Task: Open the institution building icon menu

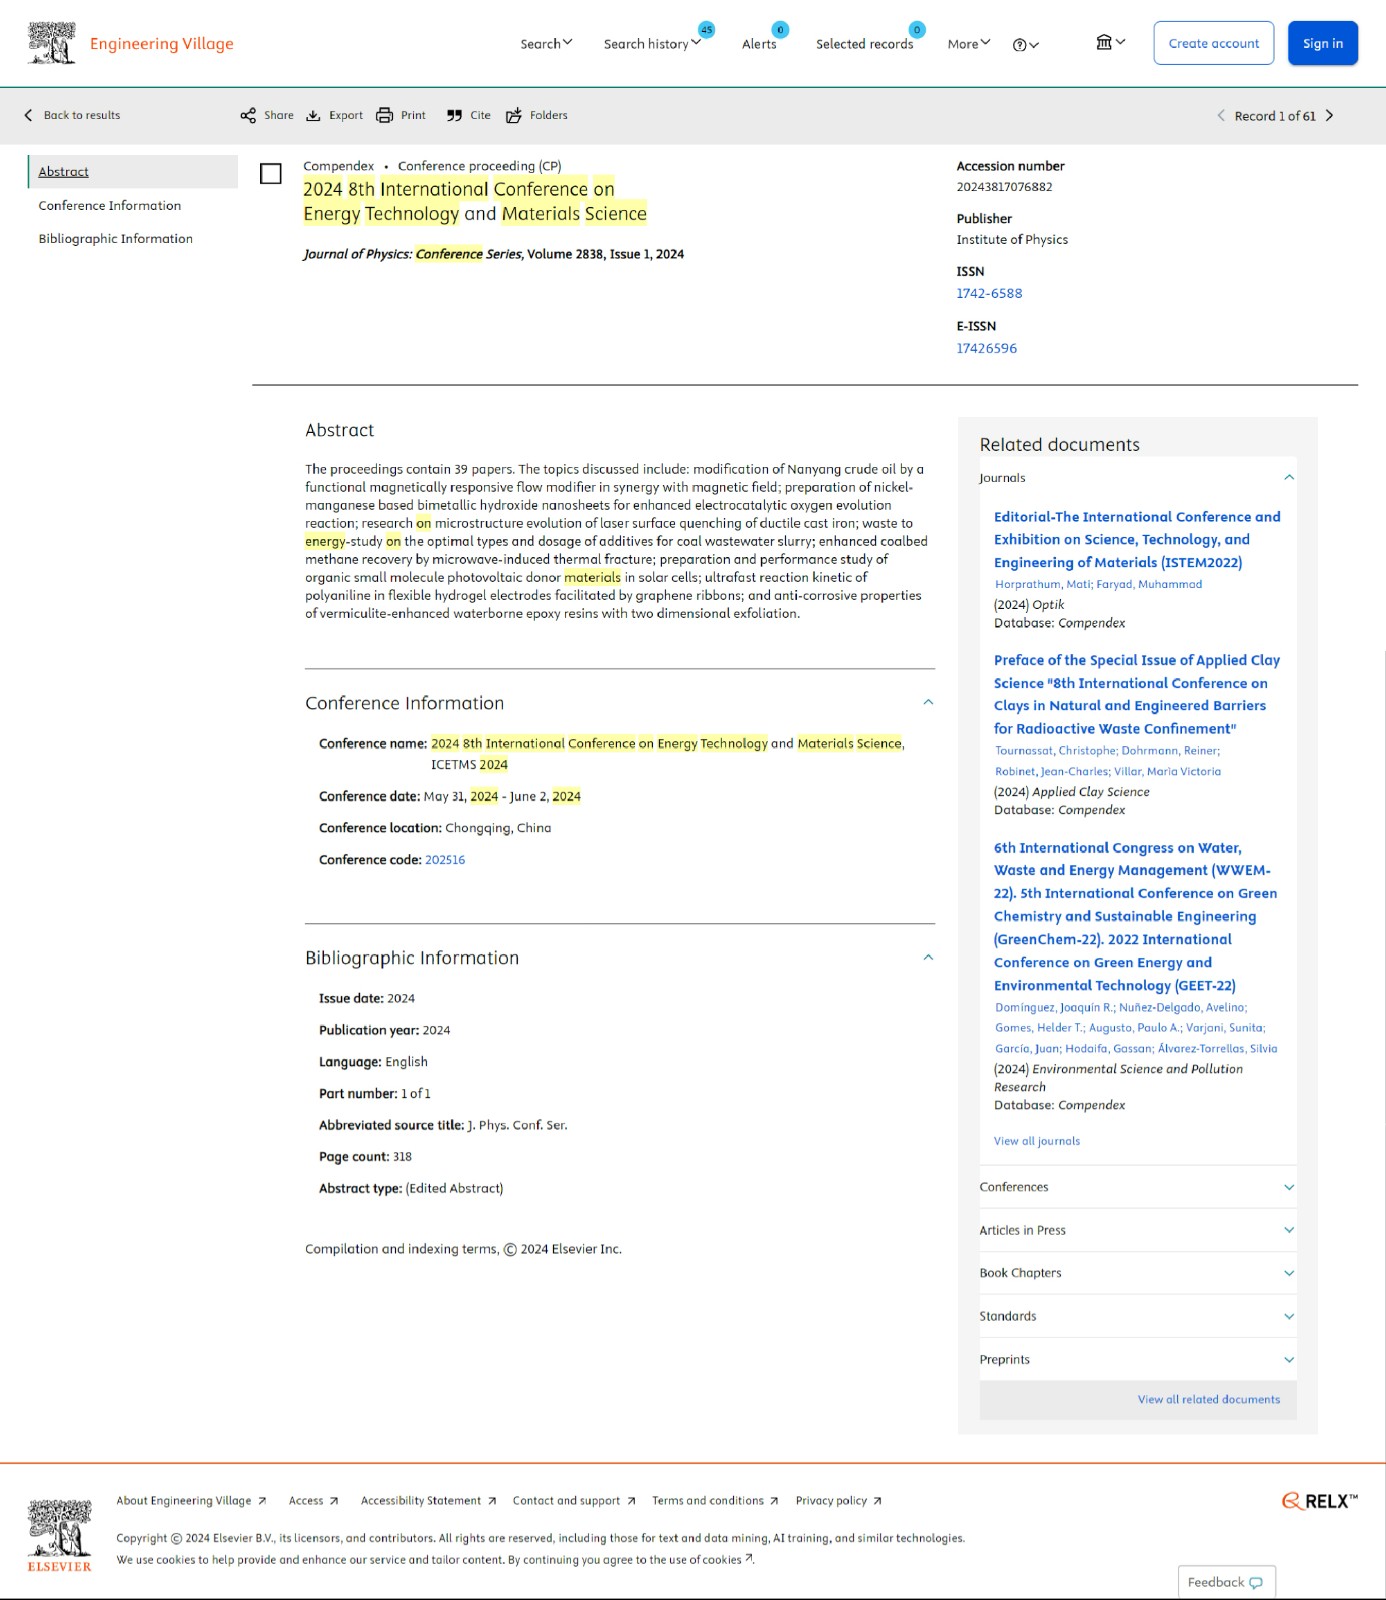Action: (1110, 42)
